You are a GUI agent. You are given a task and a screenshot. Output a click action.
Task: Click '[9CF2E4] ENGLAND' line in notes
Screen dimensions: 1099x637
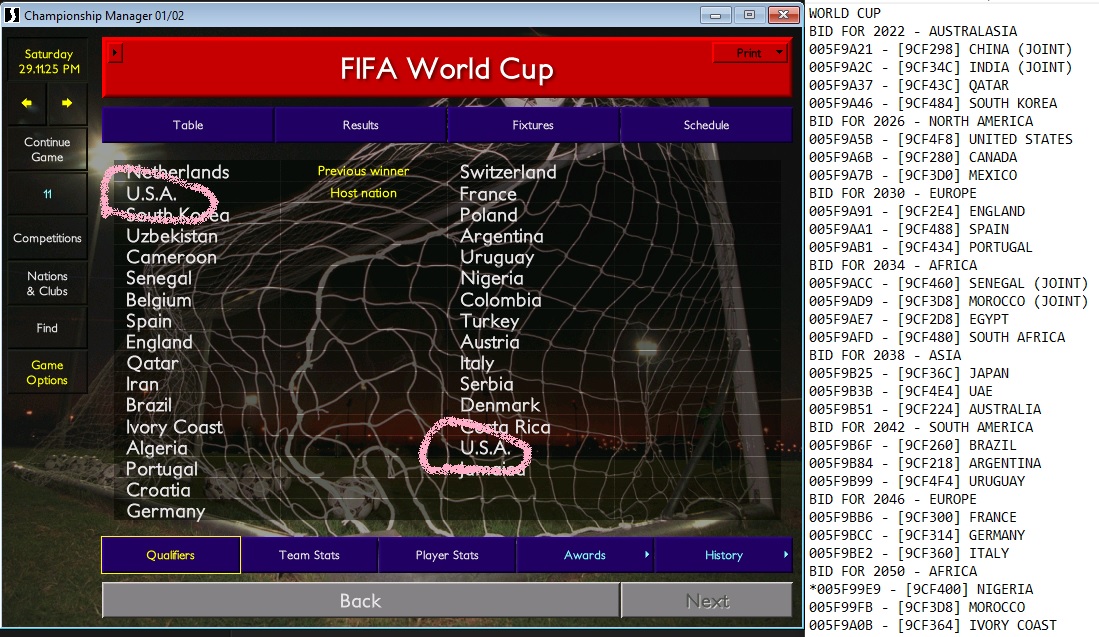click(961, 212)
